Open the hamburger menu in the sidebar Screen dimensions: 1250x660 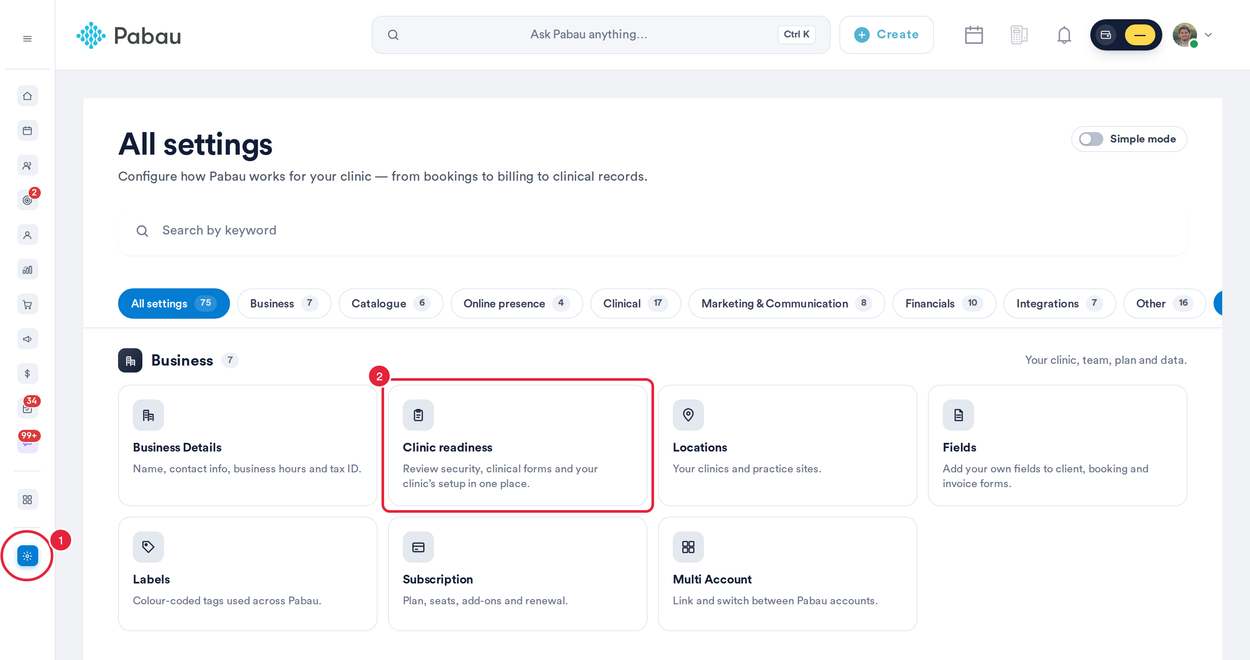click(x=27, y=39)
